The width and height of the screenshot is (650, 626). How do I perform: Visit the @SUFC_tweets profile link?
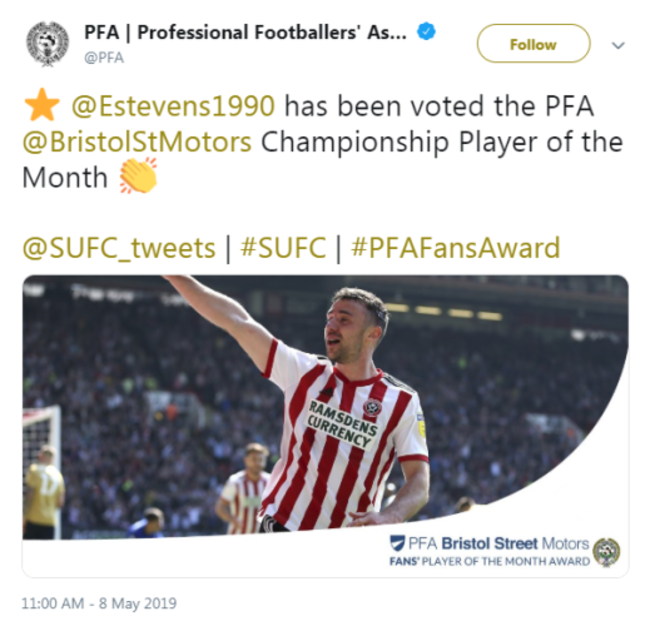pos(119,248)
